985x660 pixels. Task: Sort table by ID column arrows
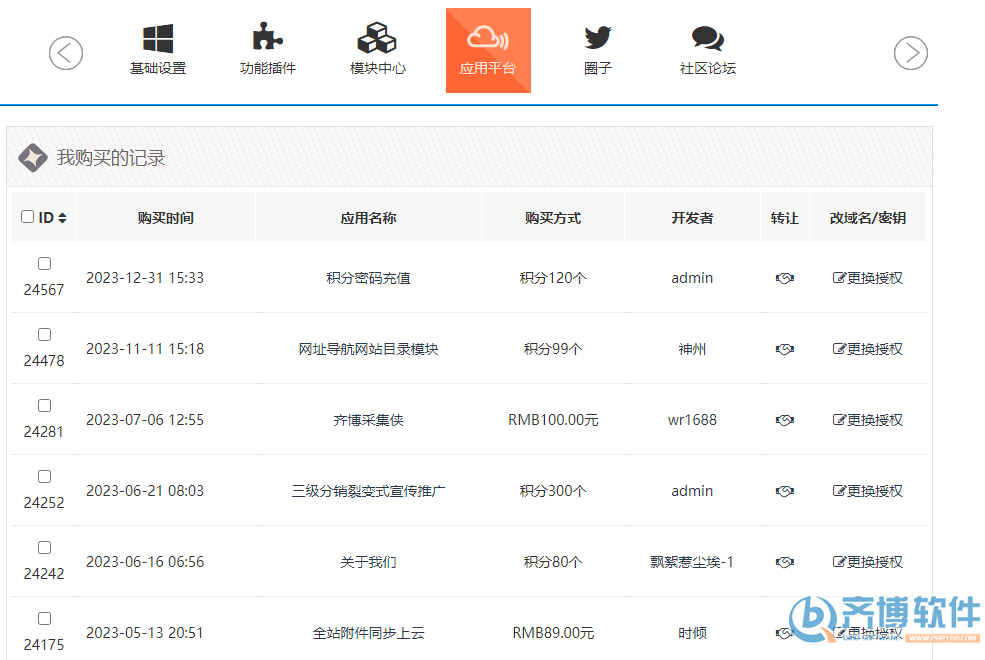(x=62, y=218)
